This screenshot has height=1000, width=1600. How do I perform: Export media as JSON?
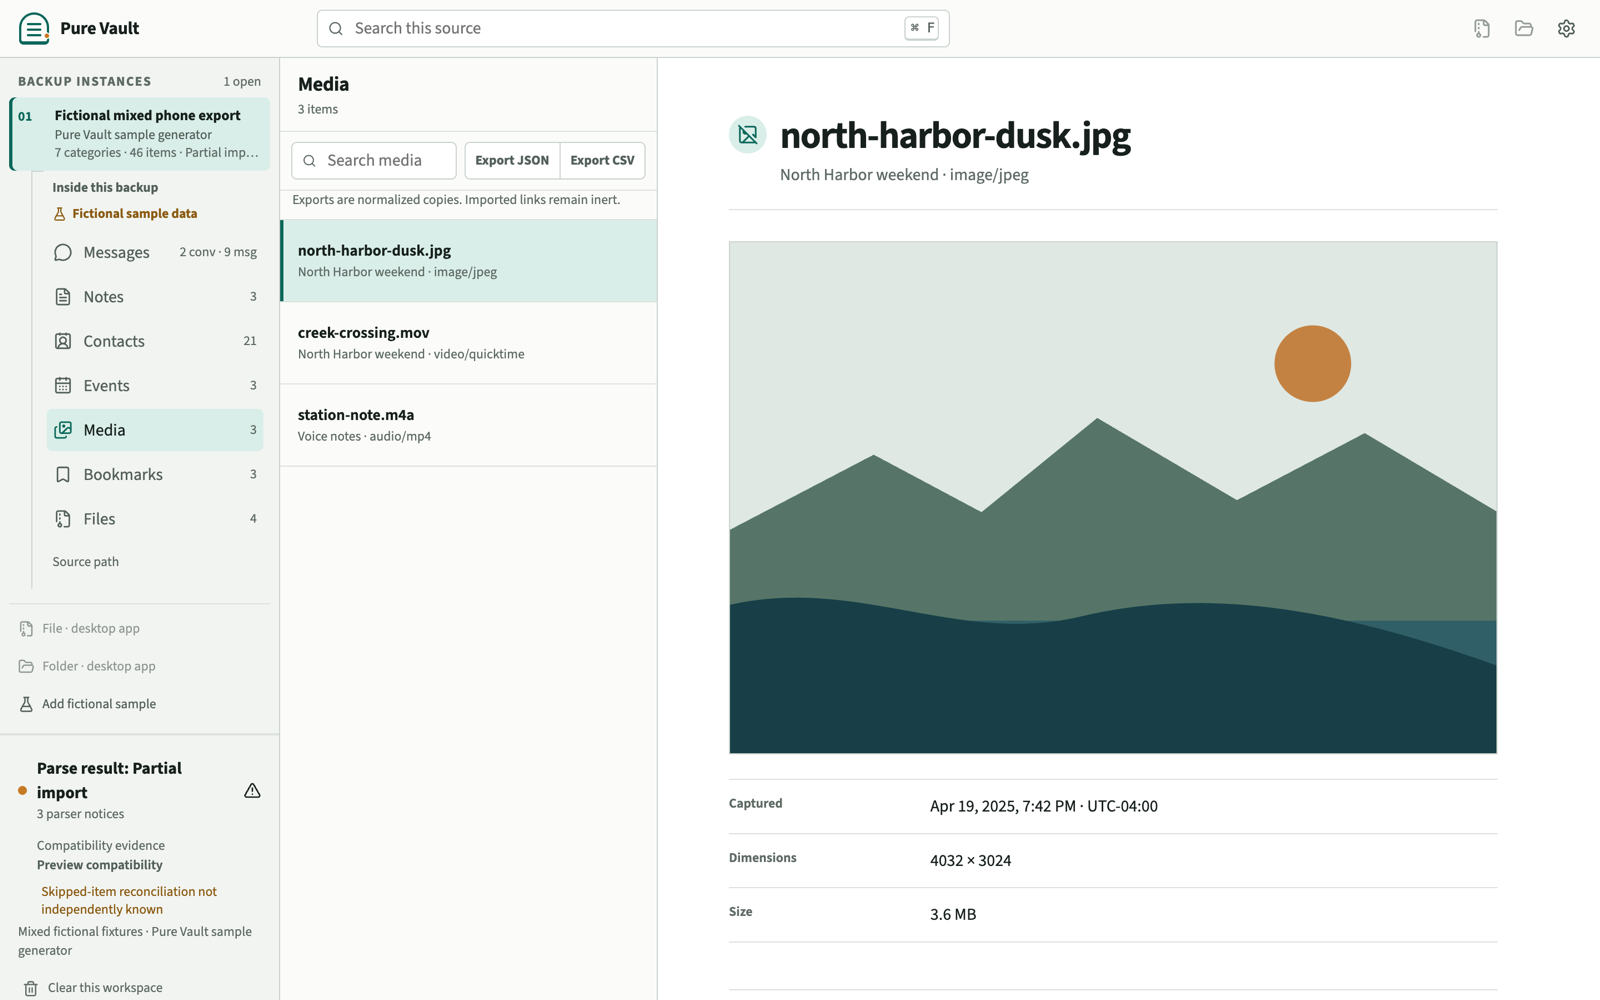512,160
